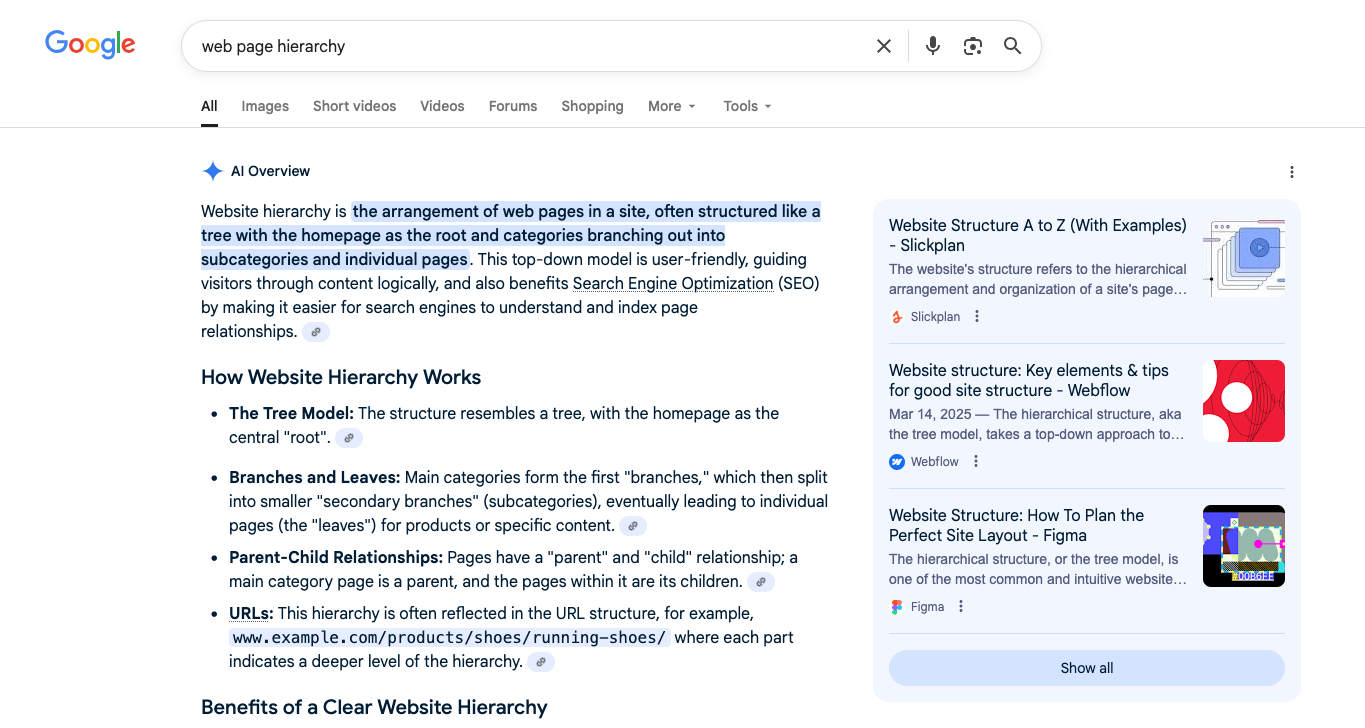Click the search magnifier icon

click(x=1012, y=45)
